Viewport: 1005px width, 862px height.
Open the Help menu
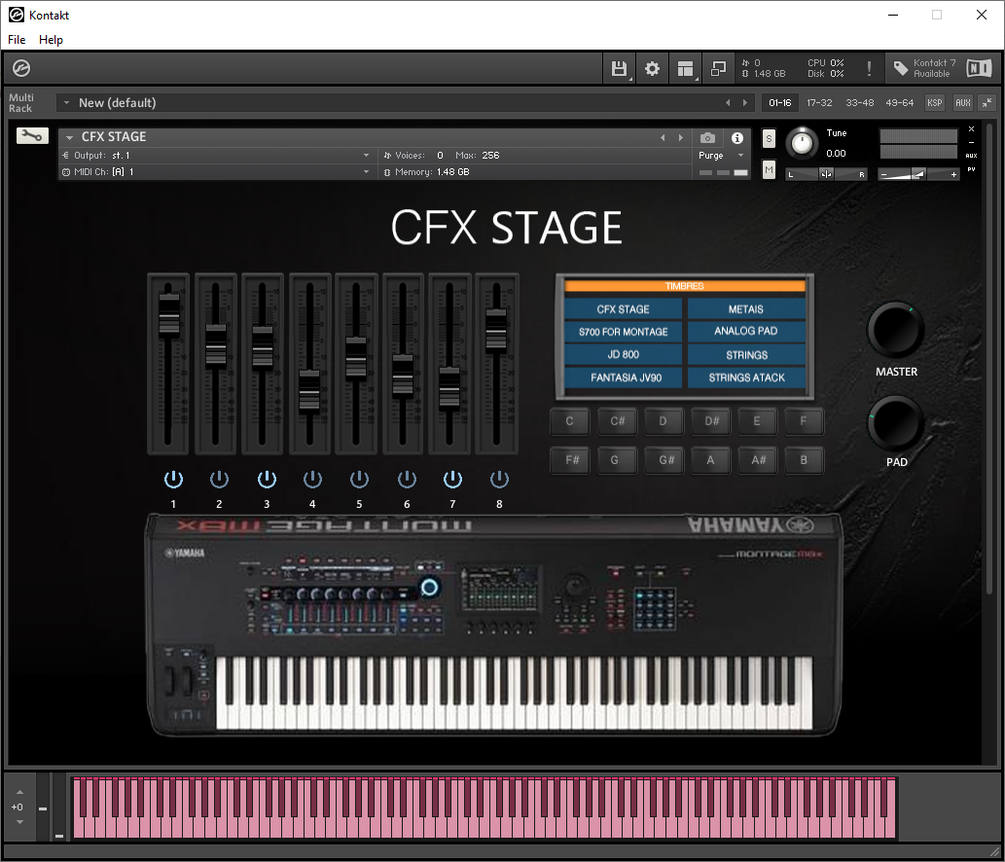click(51, 40)
